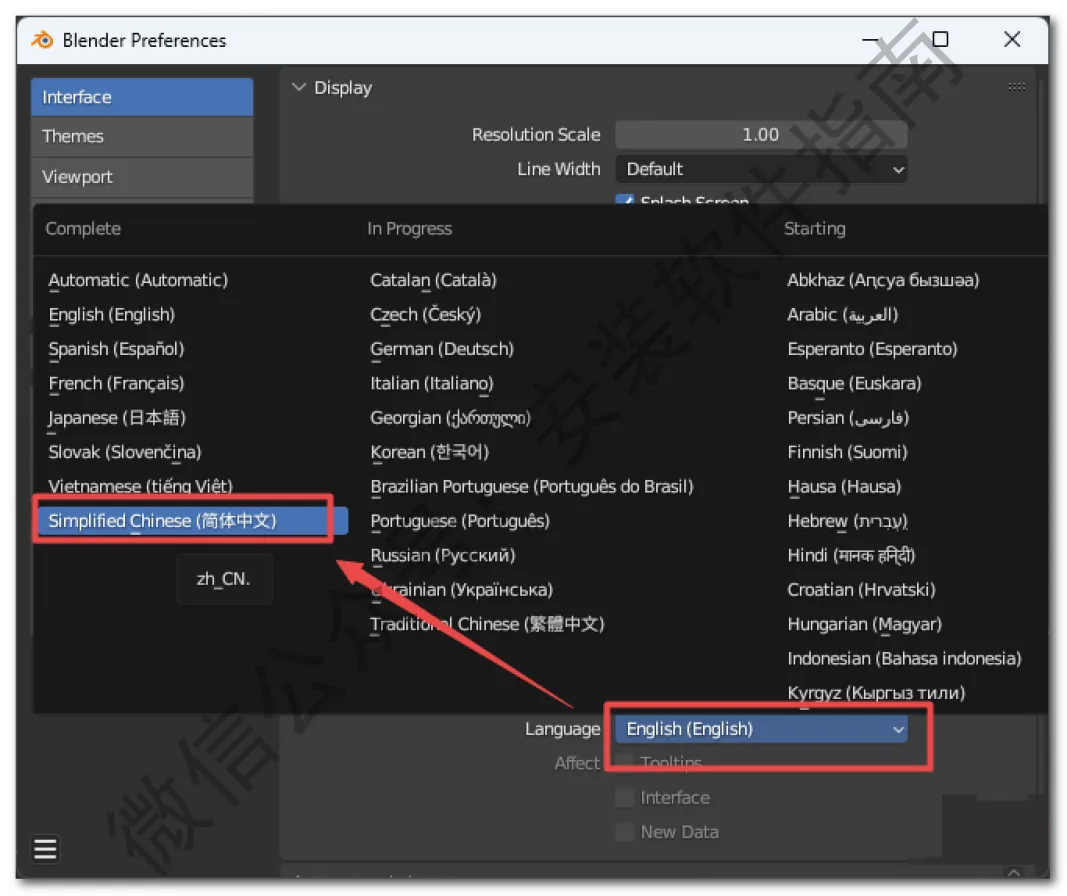The height and width of the screenshot is (896, 1067).
Task: Toggle the Interface affect checkbox
Action: coord(624,797)
